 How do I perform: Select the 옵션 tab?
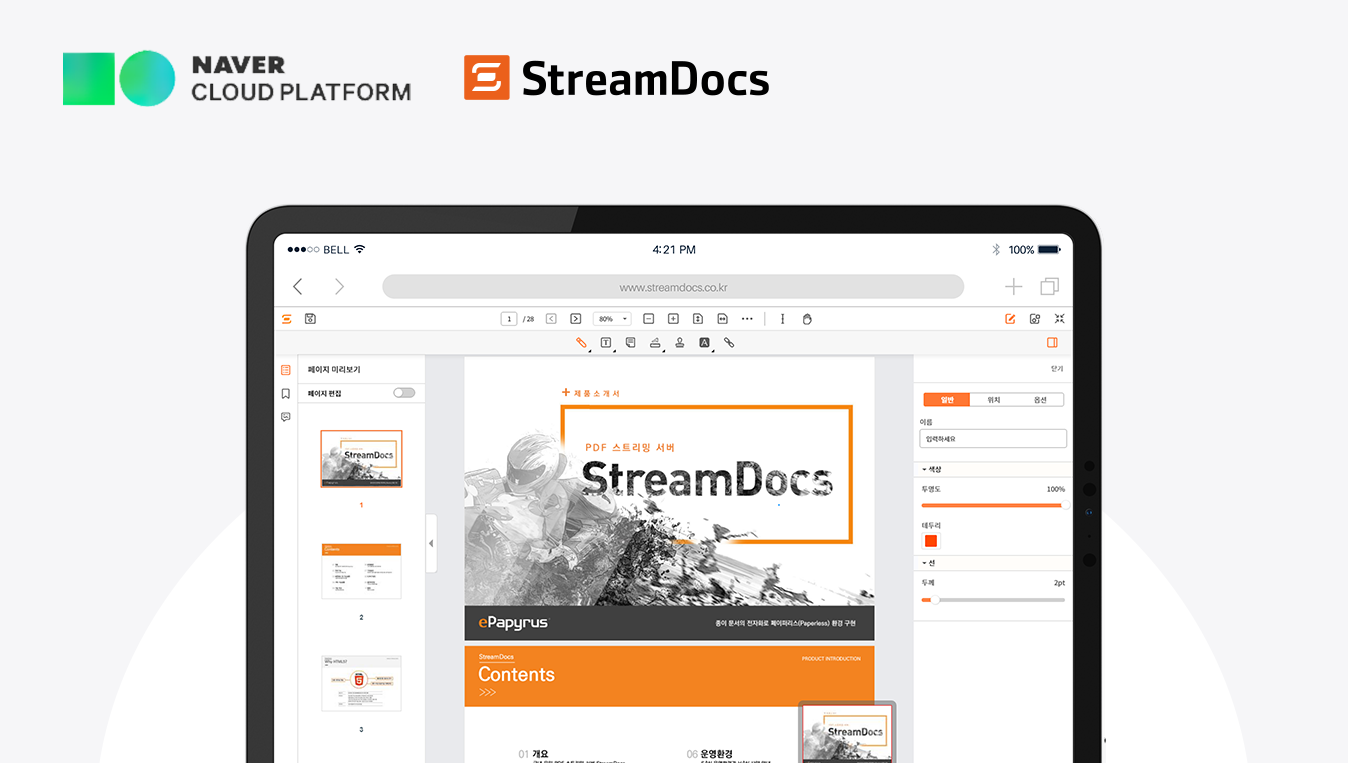pos(1040,400)
